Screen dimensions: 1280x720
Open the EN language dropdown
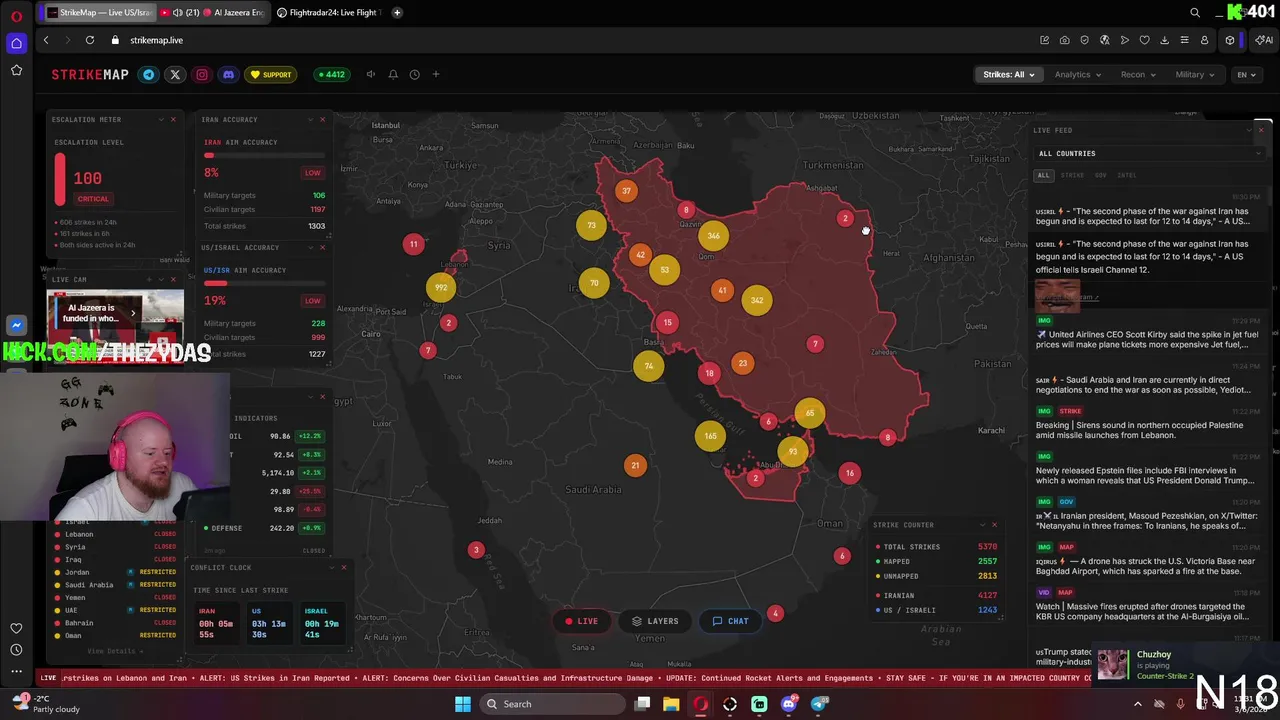1246,74
